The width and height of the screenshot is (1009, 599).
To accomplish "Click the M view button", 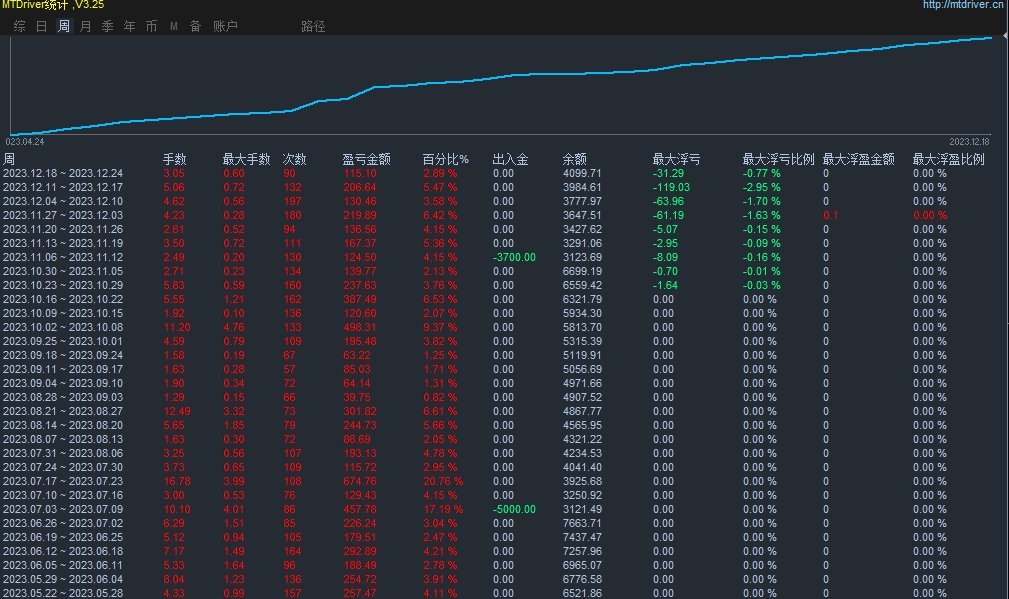I will 172,27.
